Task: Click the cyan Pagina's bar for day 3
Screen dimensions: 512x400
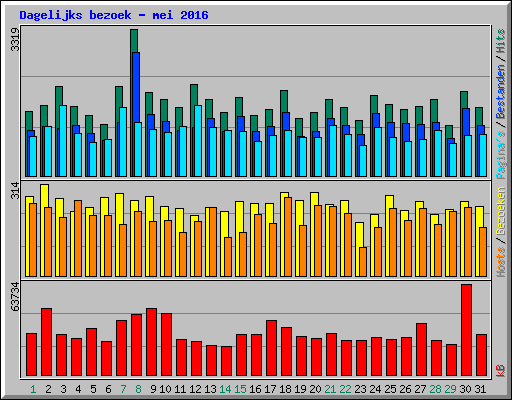Action: point(63,141)
